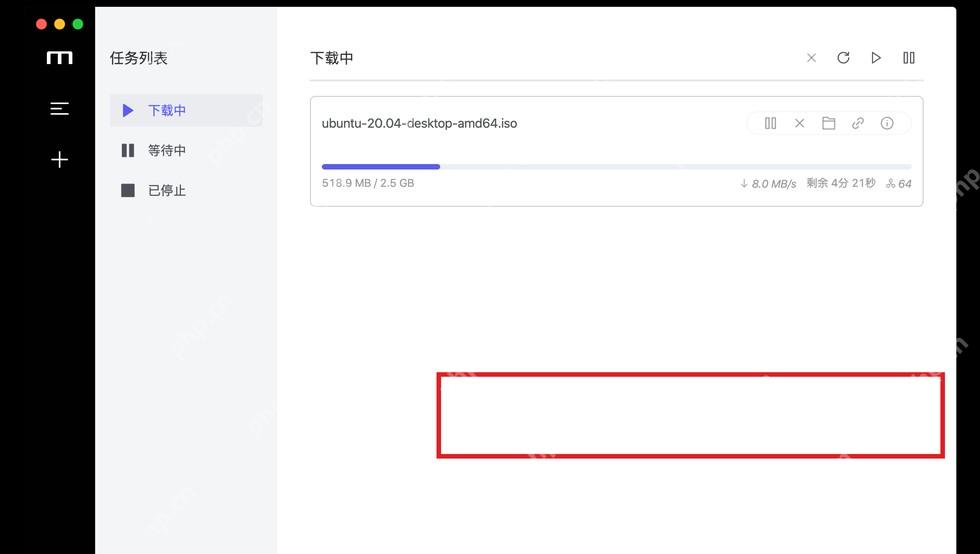Image resolution: width=980 pixels, height=554 pixels.
Task: Delete selected tasks from top toolbar
Action: click(811, 58)
